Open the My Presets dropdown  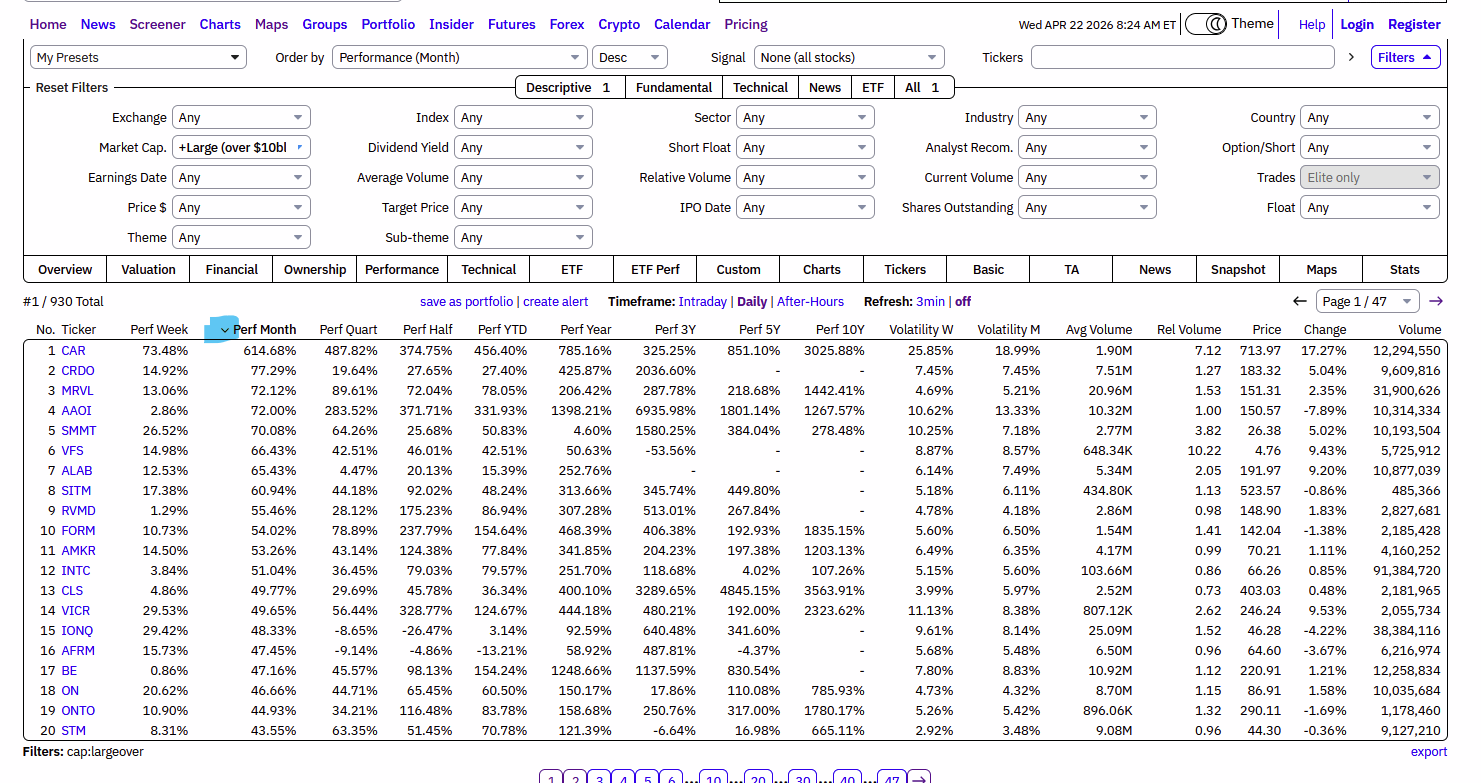[138, 57]
